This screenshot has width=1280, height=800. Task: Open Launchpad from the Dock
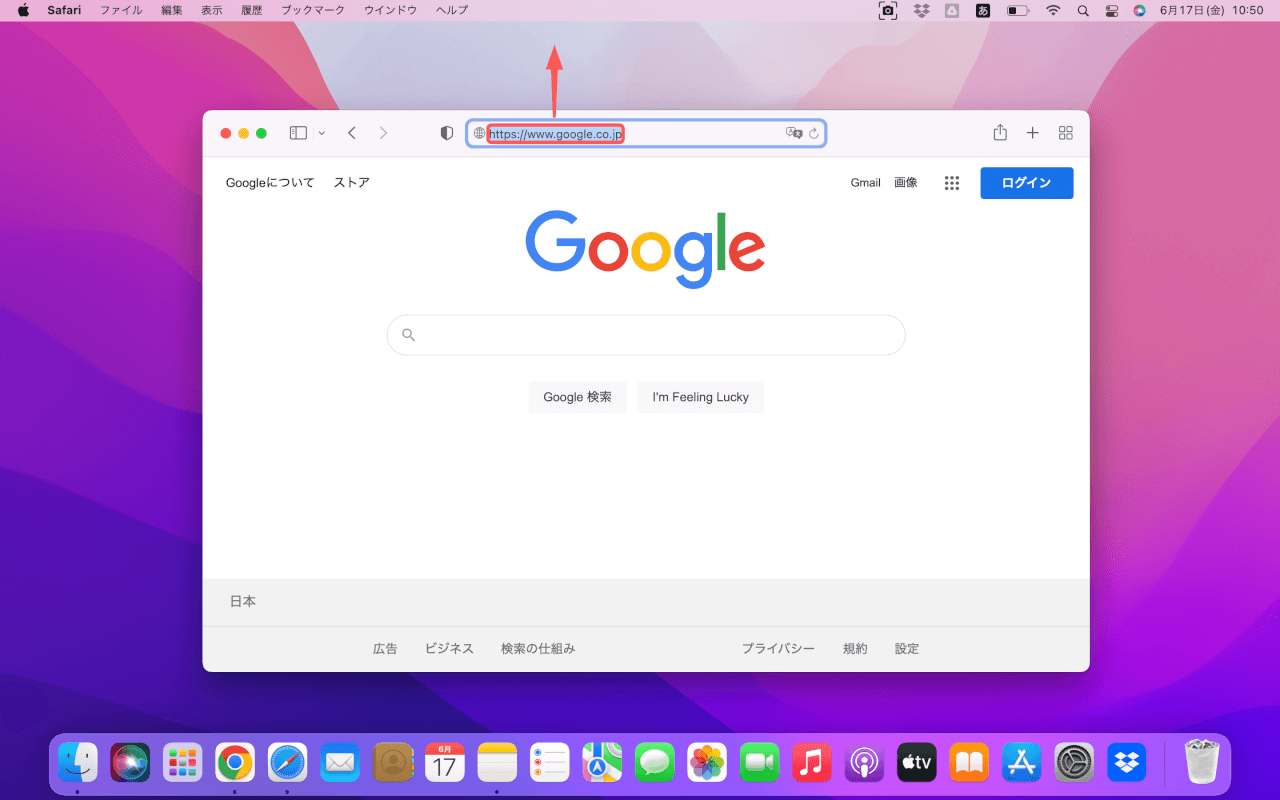point(183,762)
